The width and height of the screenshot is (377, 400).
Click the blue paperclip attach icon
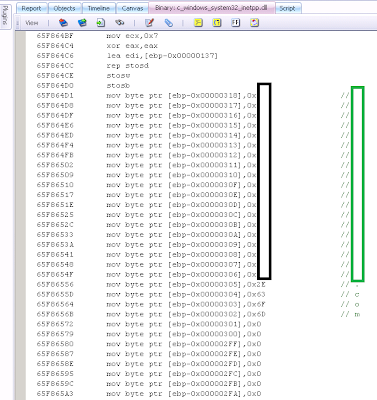[169, 23]
